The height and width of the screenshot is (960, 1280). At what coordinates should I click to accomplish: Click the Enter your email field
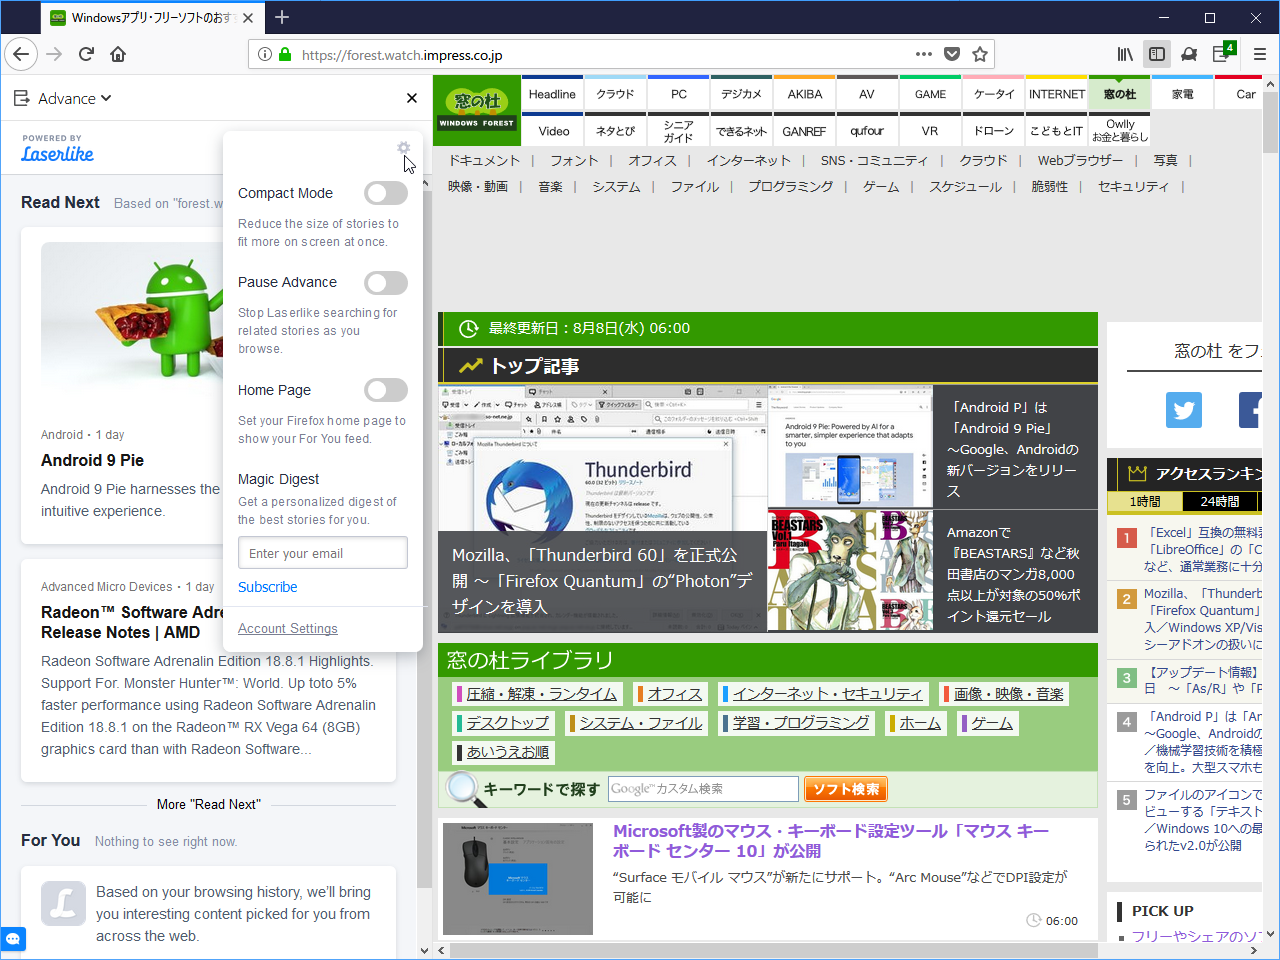(x=323, y=553)
